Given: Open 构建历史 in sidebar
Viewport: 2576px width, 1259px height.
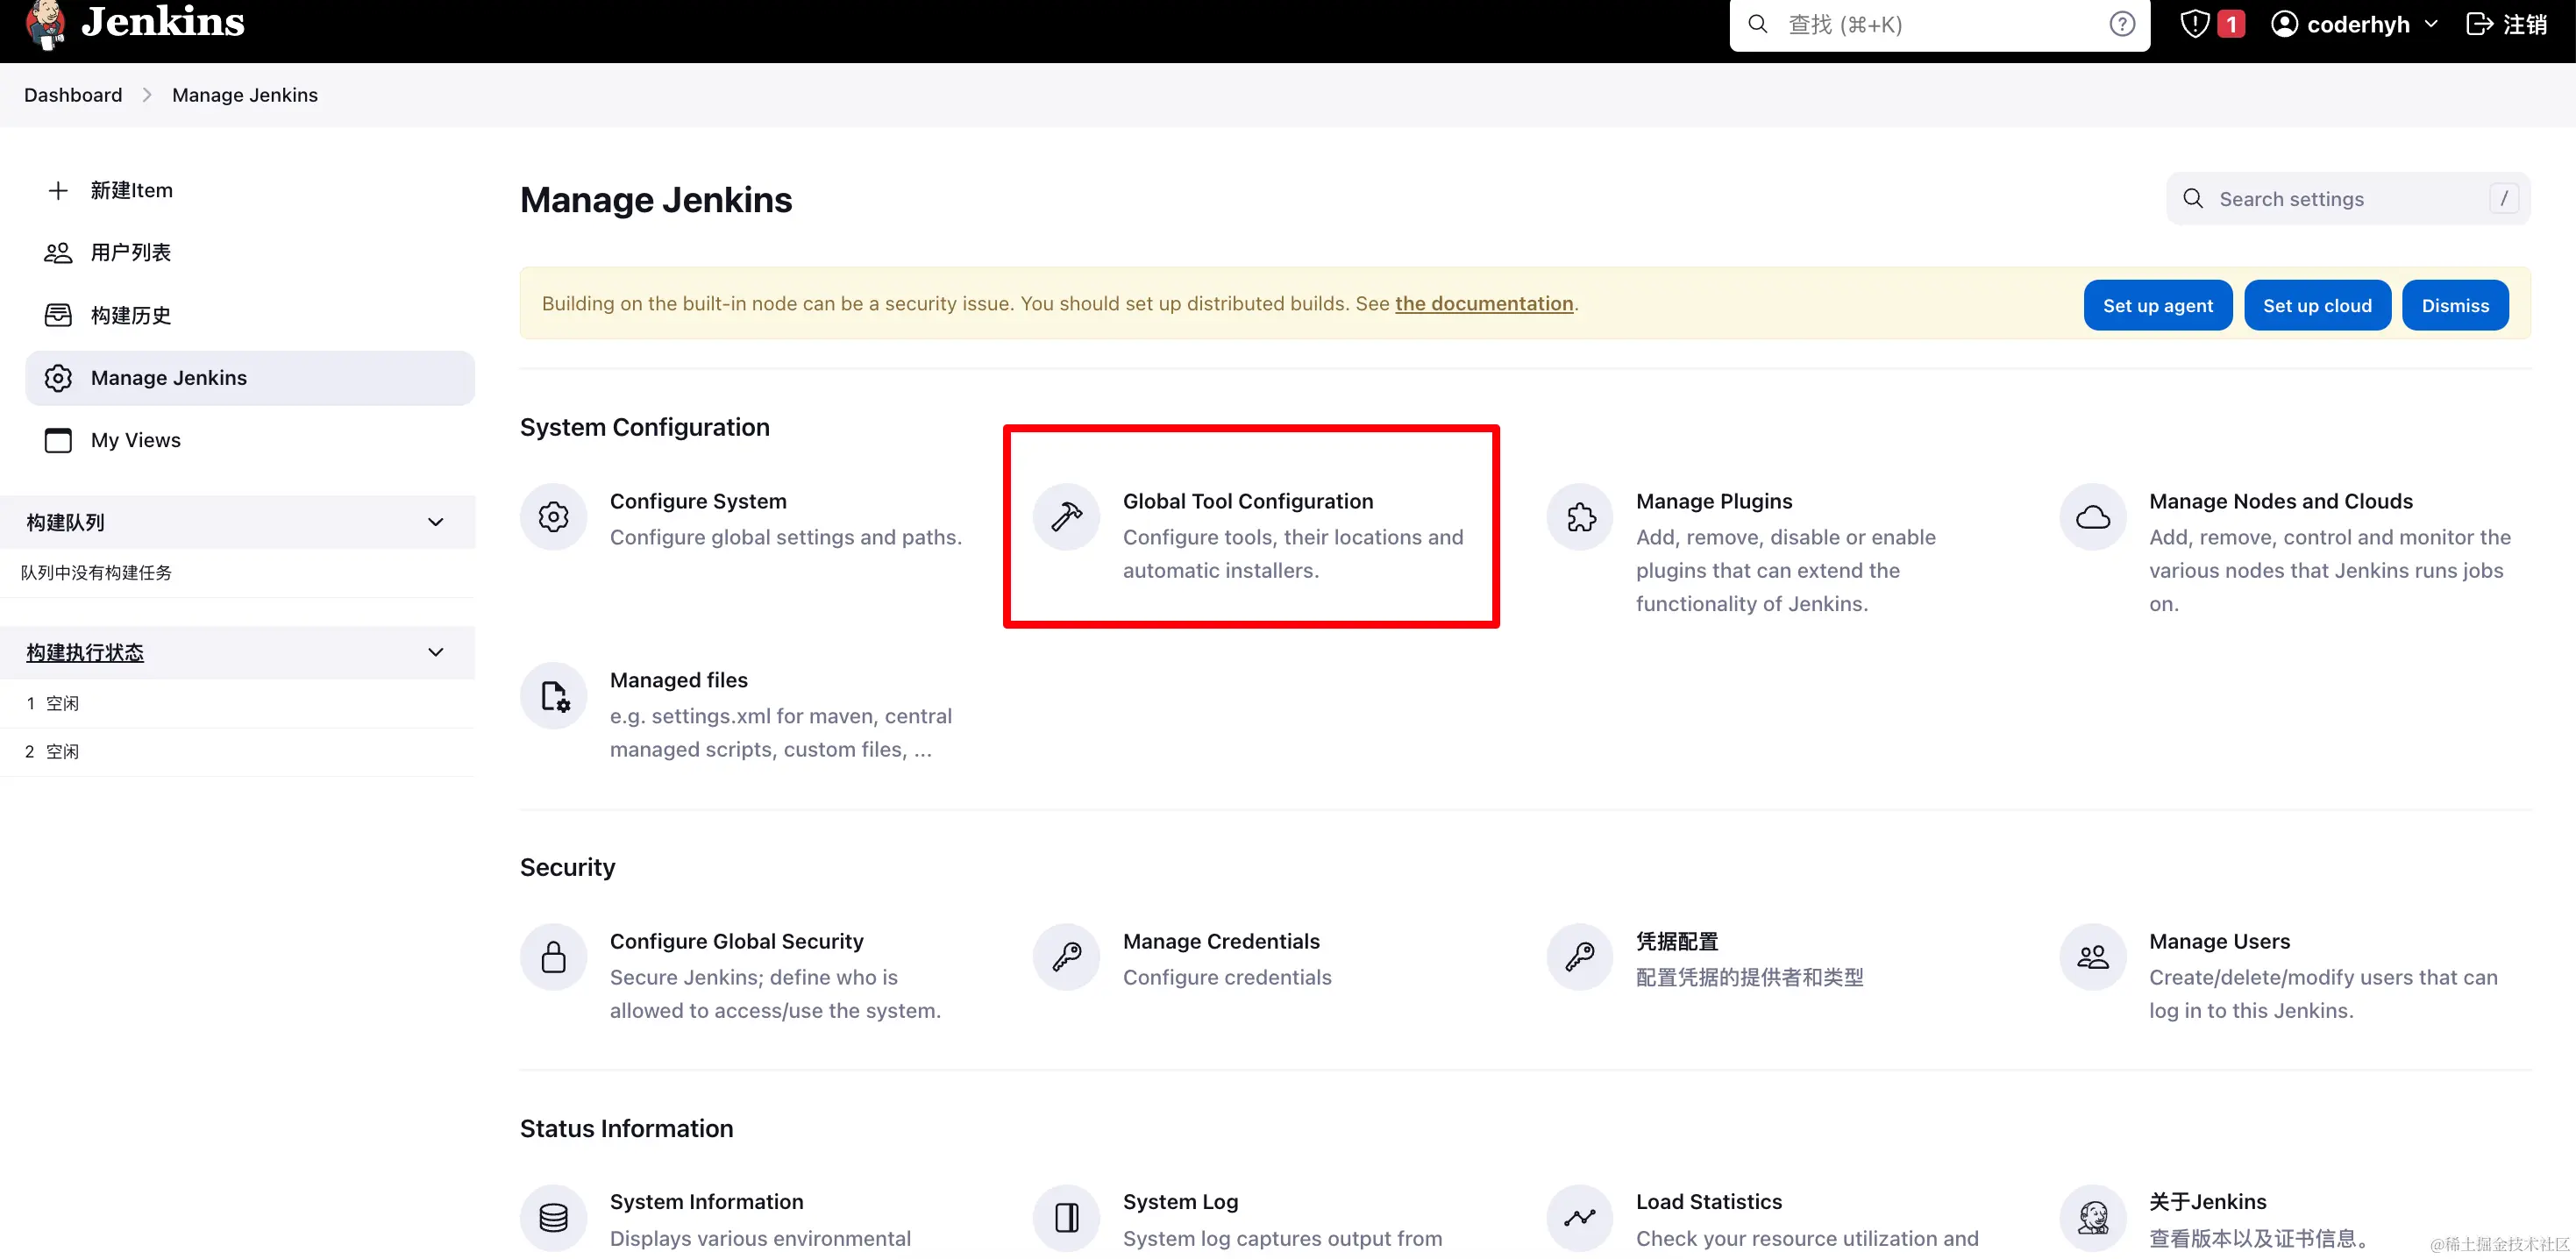Looking at the screenshot, I should coord(250,315).
